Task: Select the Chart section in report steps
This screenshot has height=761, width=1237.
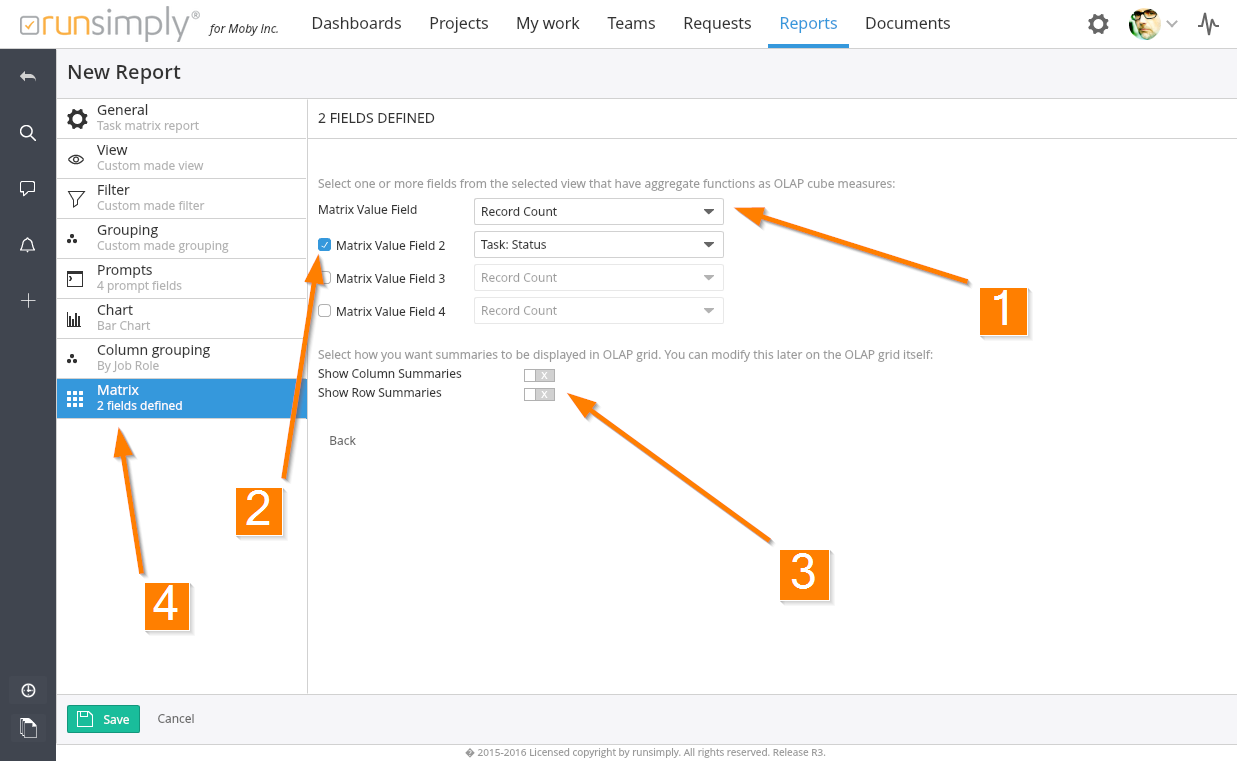Action: click(x=180, y=318)
